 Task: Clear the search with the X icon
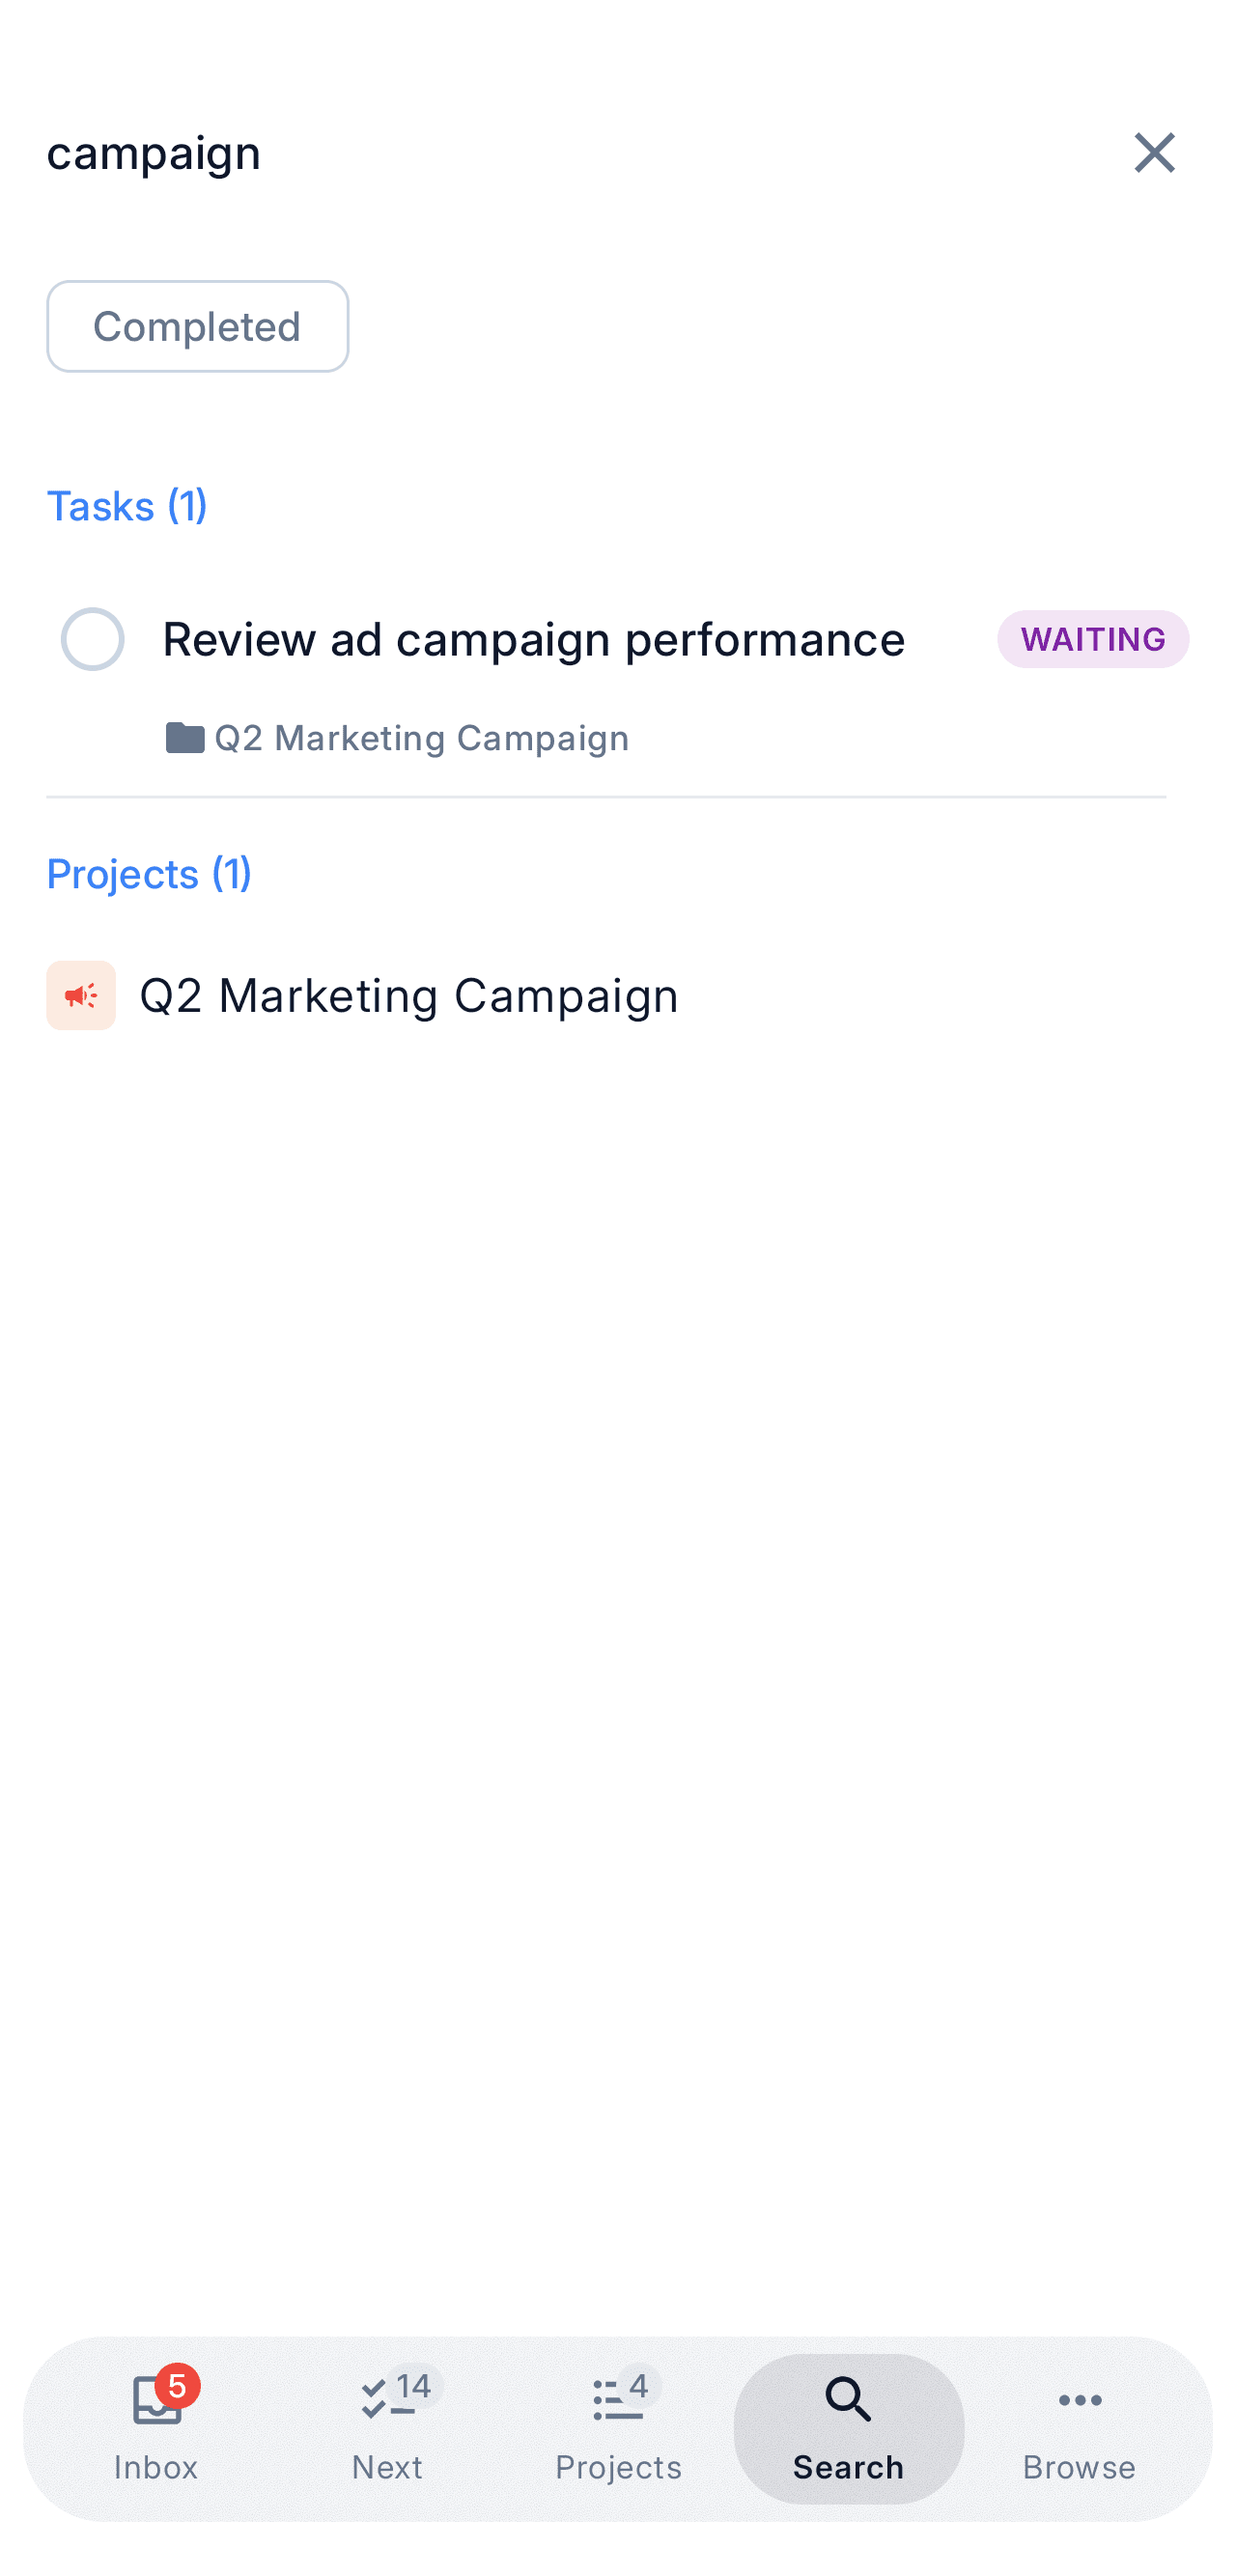[x=1155, y=153]
